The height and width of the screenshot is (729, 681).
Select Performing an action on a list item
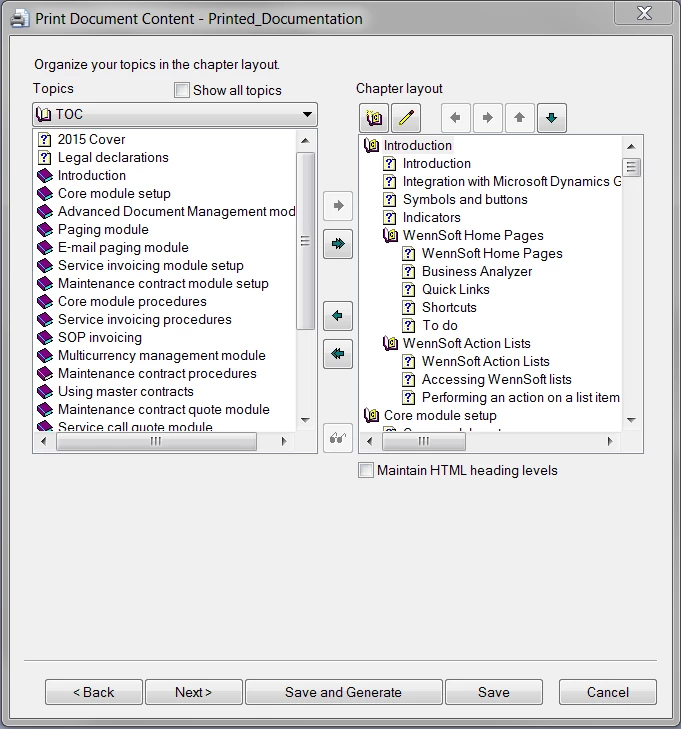click(x=521, y=398)
